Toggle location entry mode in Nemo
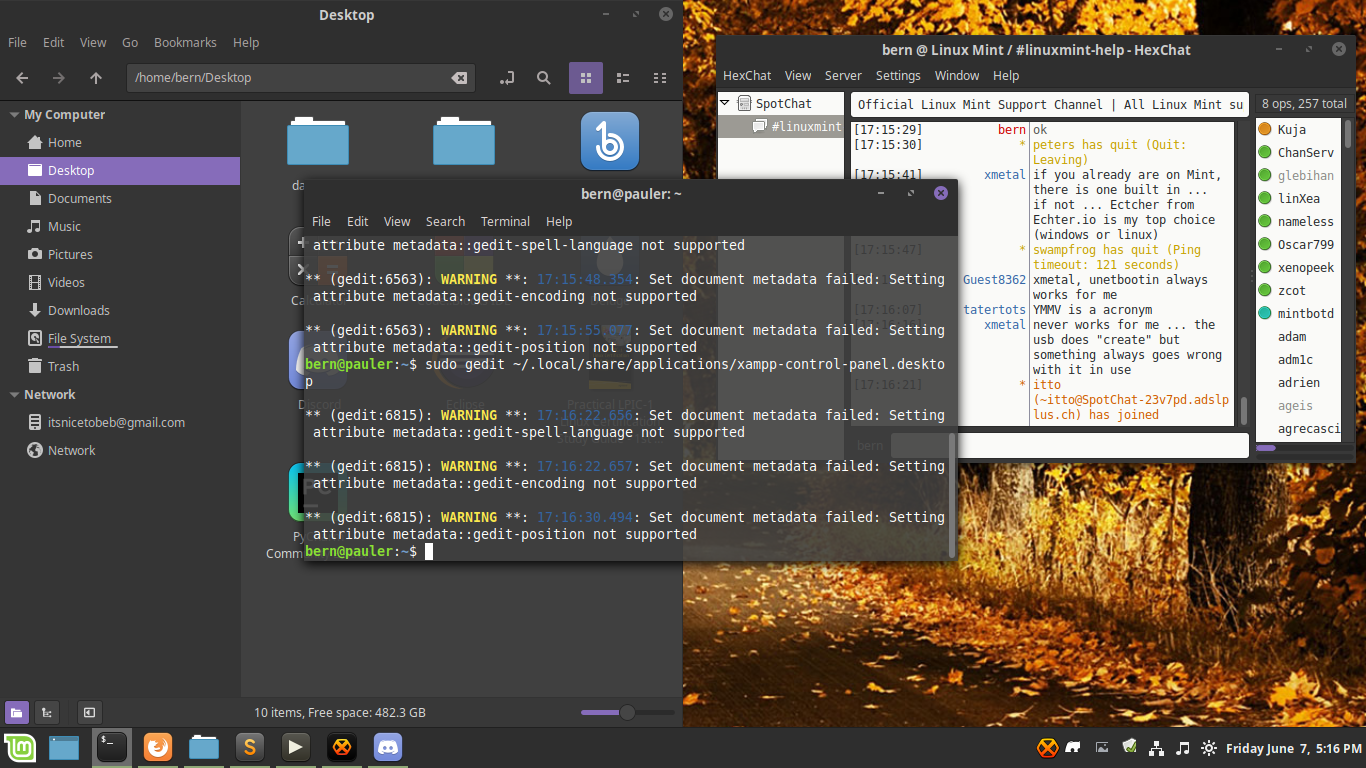Screen dimensions: 1366x768 [x=506, y=78]
